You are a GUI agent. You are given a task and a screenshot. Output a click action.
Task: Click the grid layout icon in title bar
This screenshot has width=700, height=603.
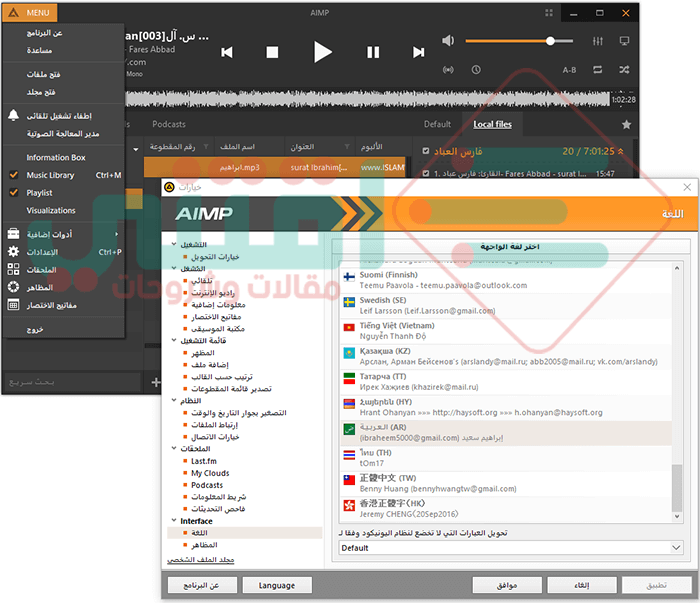[x=549, y=13]
